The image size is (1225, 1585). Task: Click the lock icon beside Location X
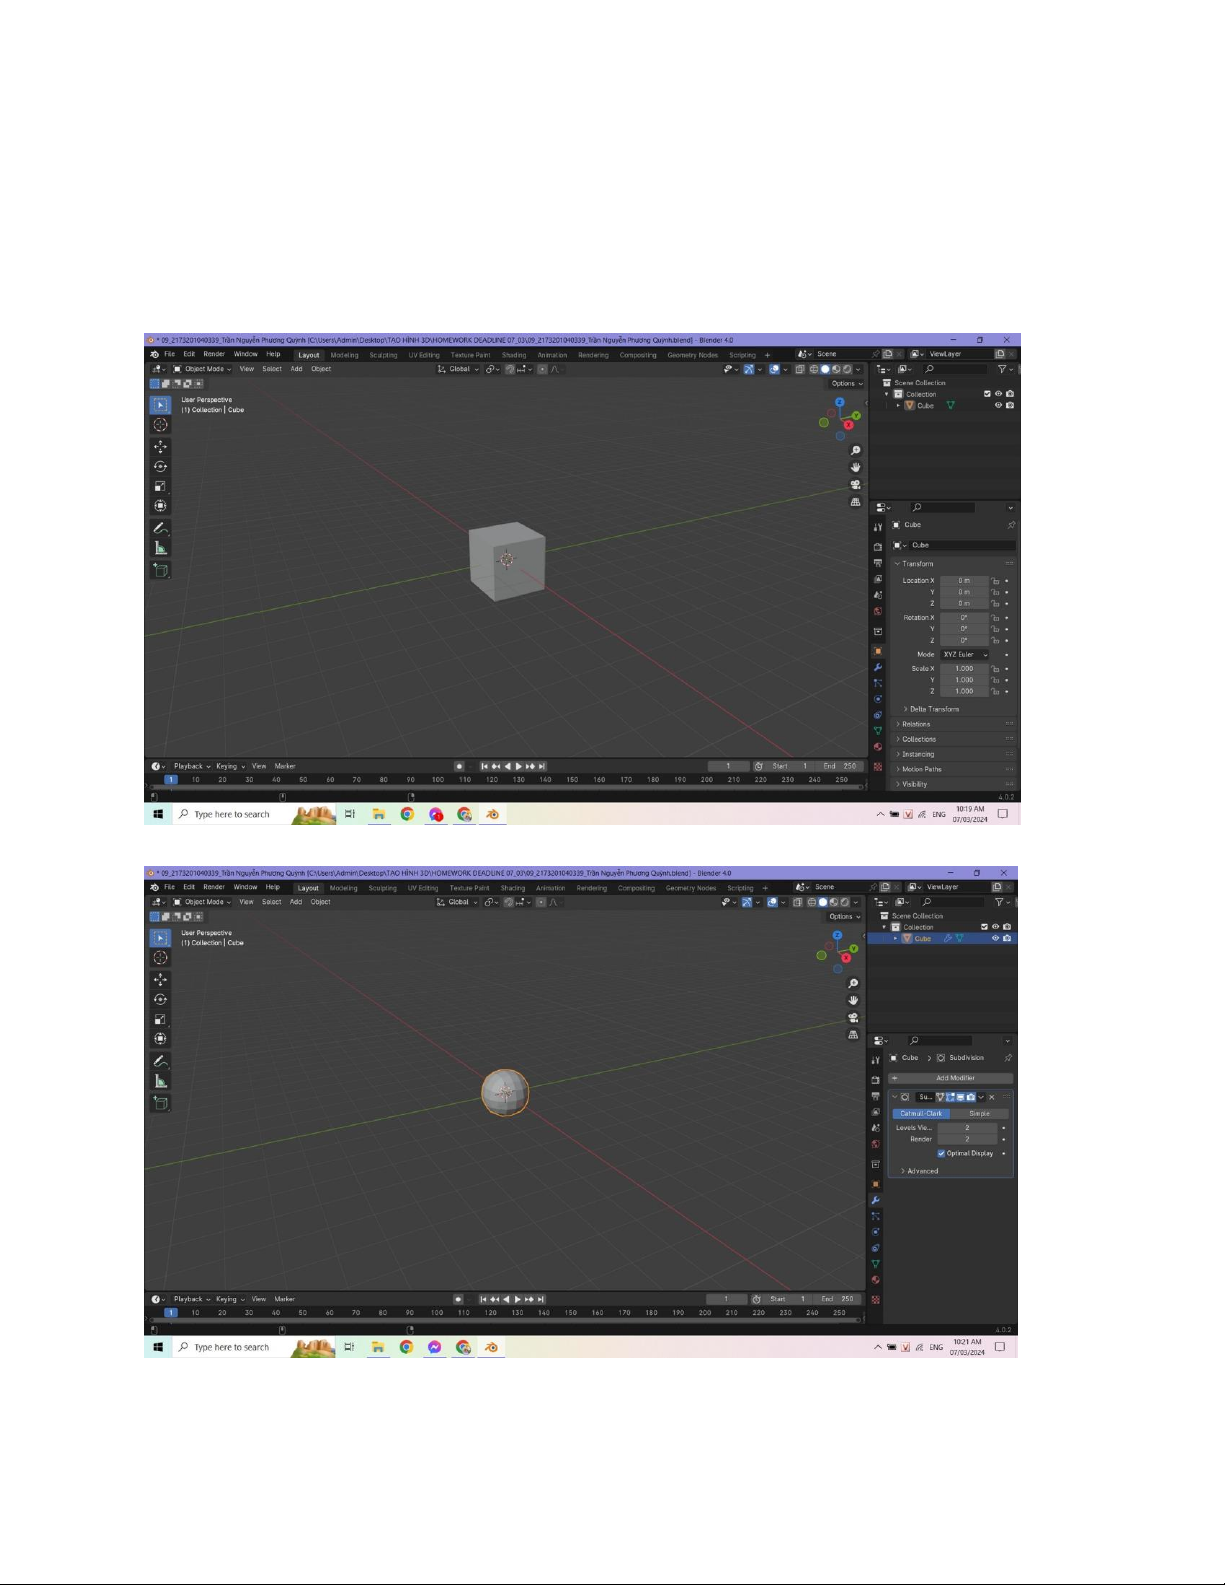[995, 581]
